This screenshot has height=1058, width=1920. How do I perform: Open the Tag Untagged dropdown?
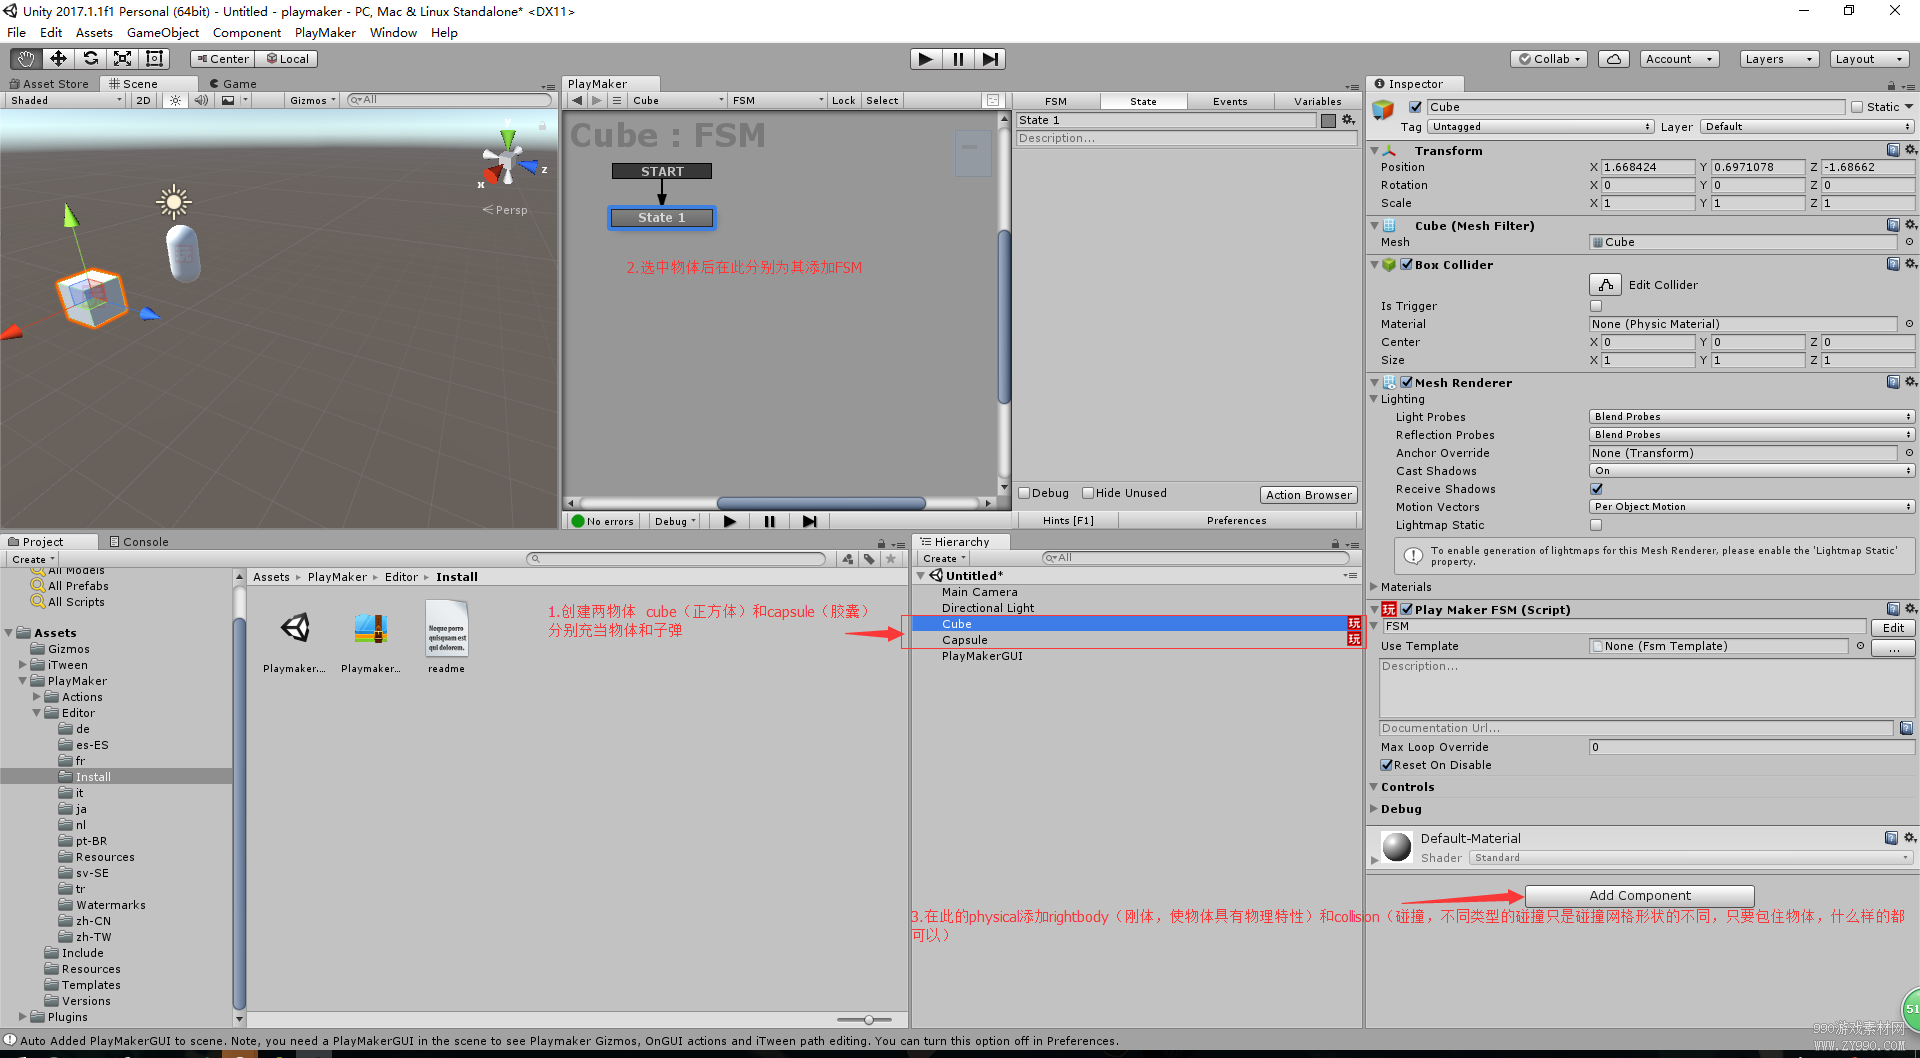(1540, 127)
